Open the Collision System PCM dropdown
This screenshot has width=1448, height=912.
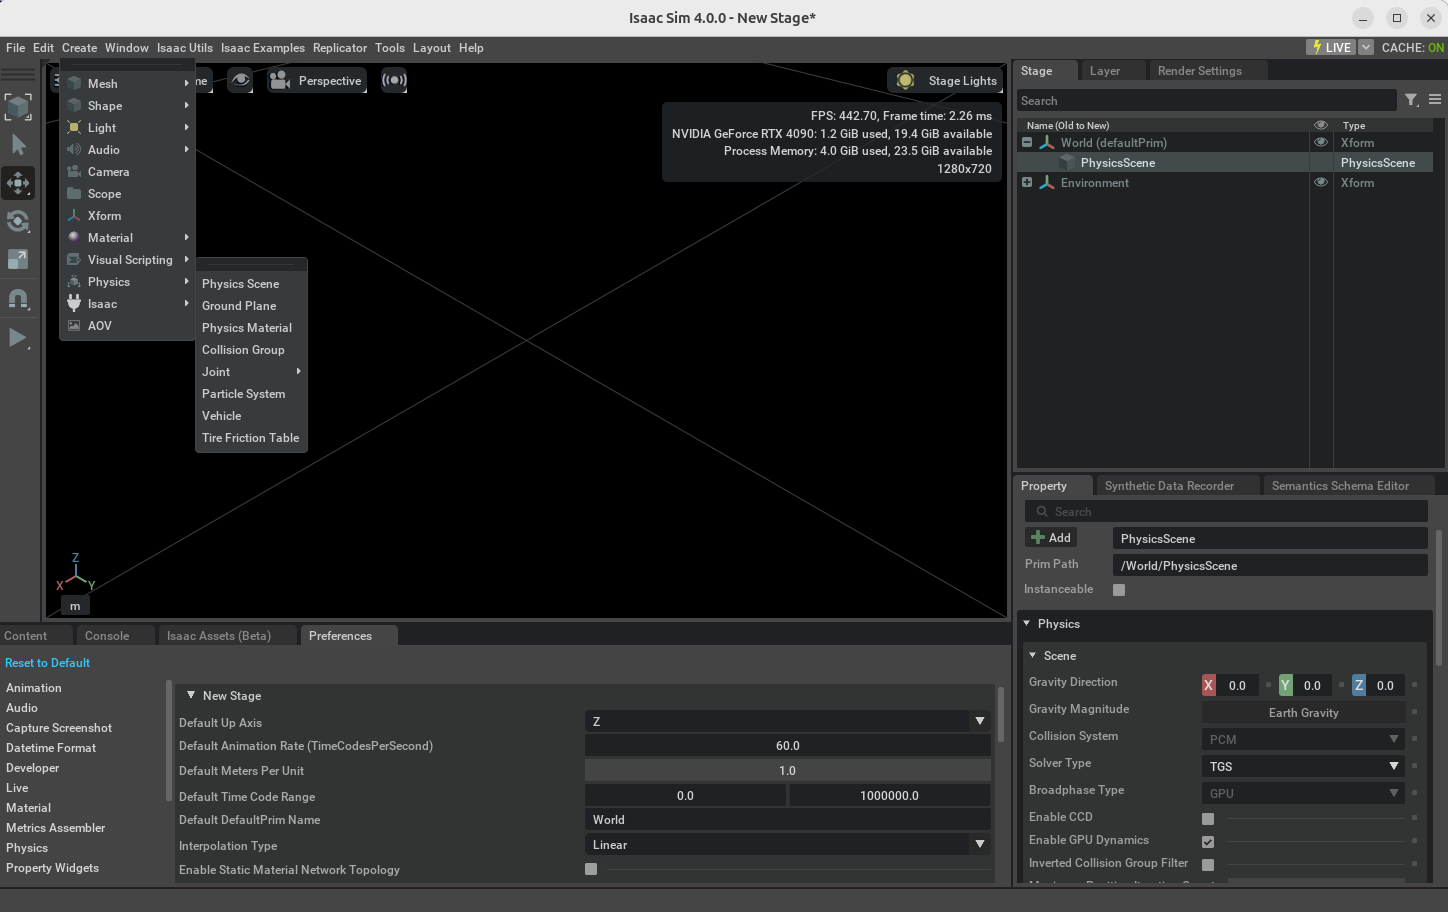1303,739
